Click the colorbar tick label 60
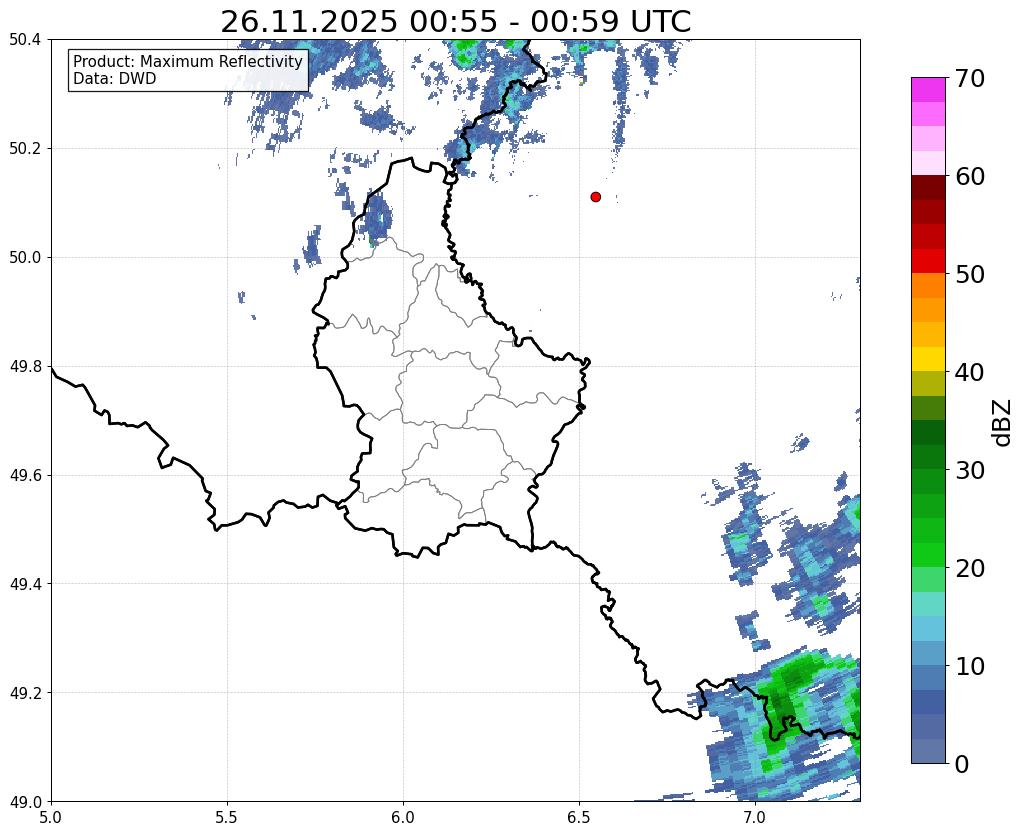The image size is (1023, 834). tap(969, 176)
